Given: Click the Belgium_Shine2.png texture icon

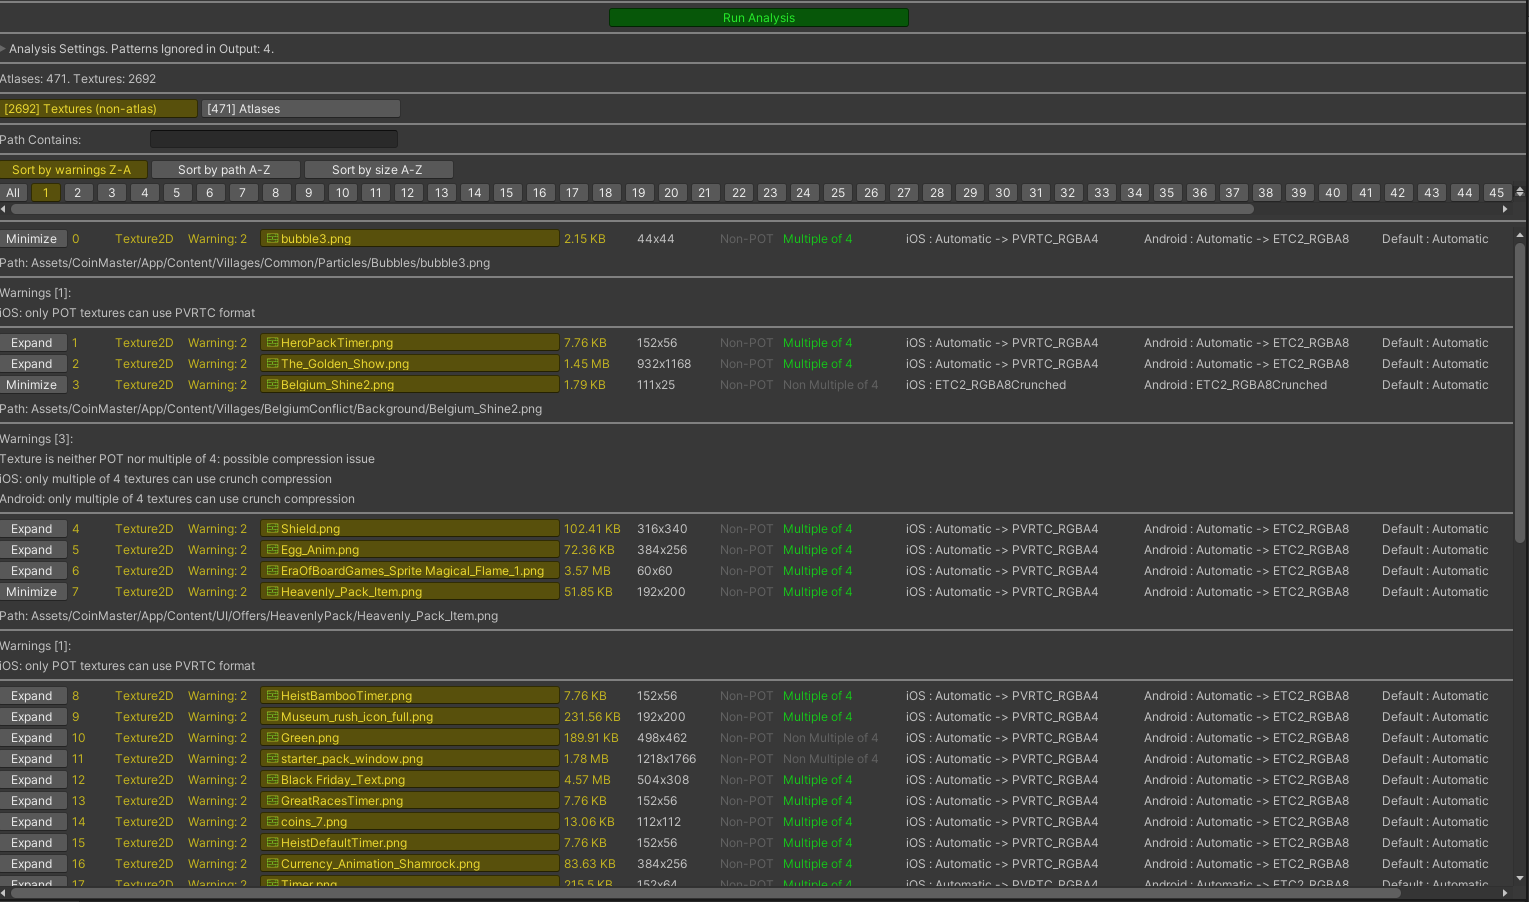Looking at the screenshot, I should [271, 385].
